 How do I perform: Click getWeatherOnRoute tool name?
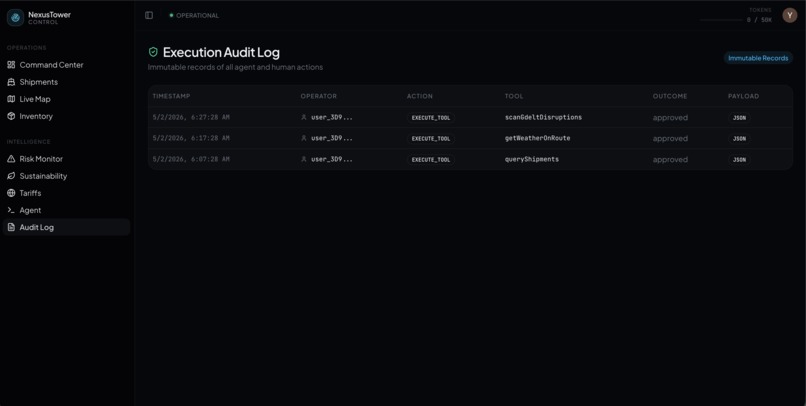pos(537,138)
